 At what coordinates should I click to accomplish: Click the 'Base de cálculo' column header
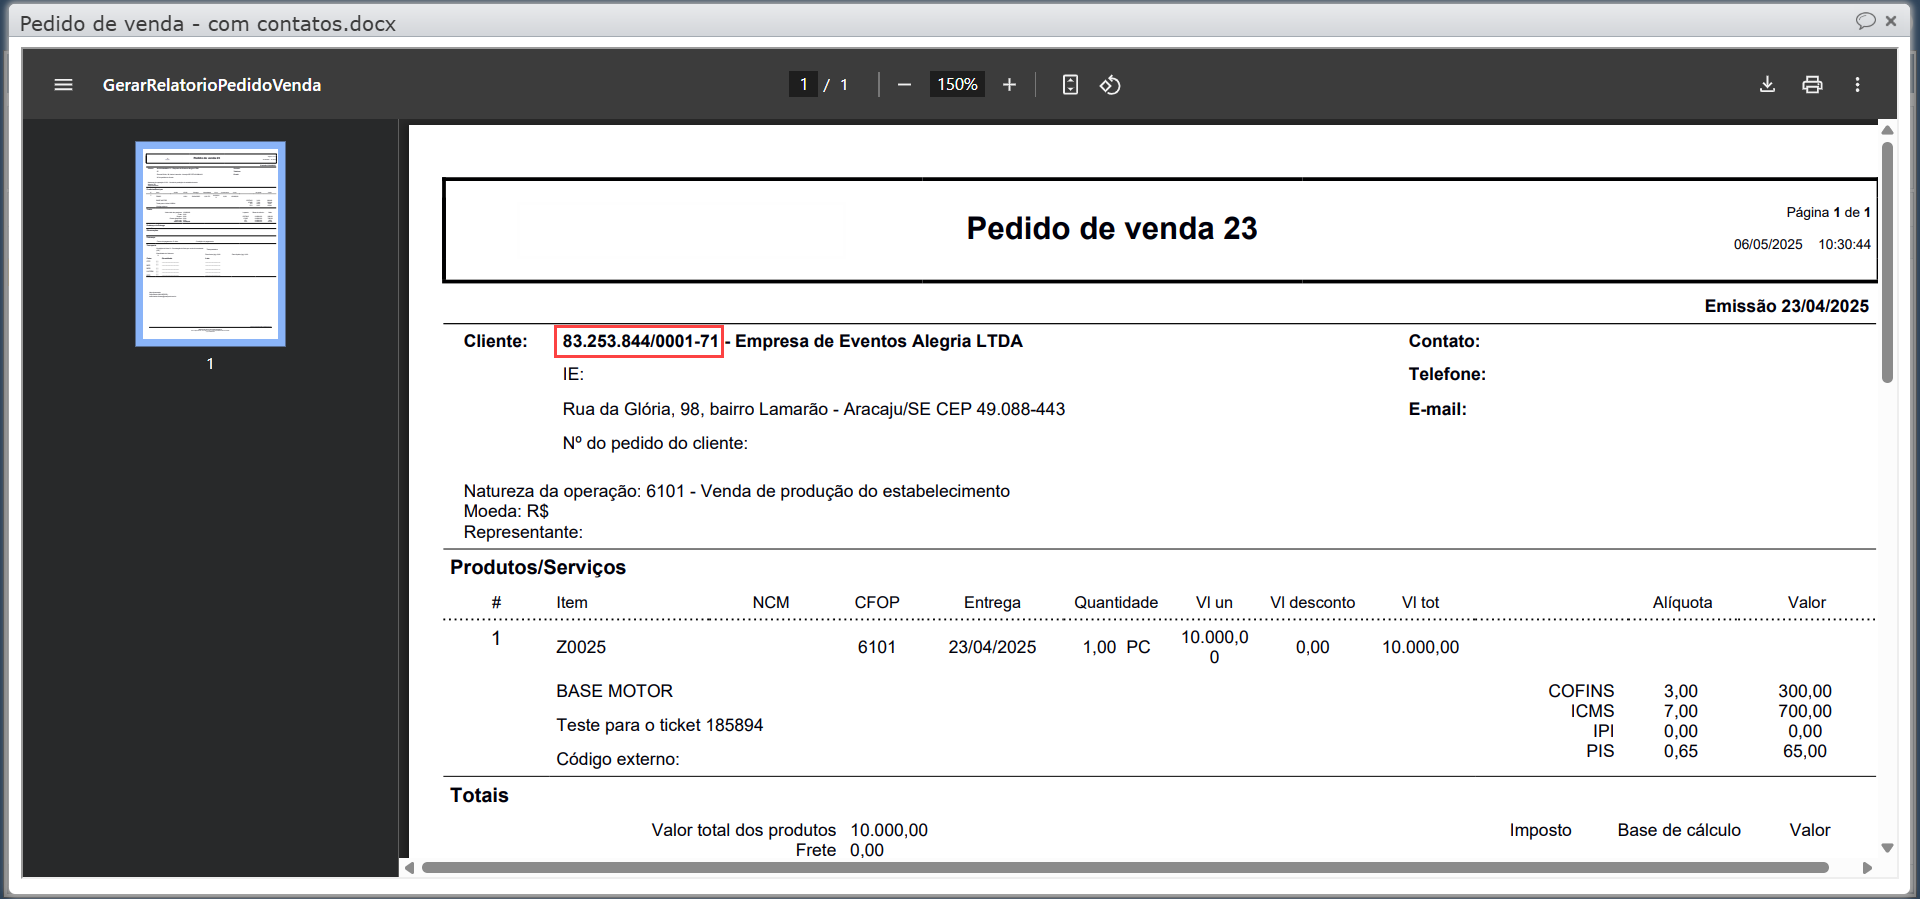click(1679, 830)
